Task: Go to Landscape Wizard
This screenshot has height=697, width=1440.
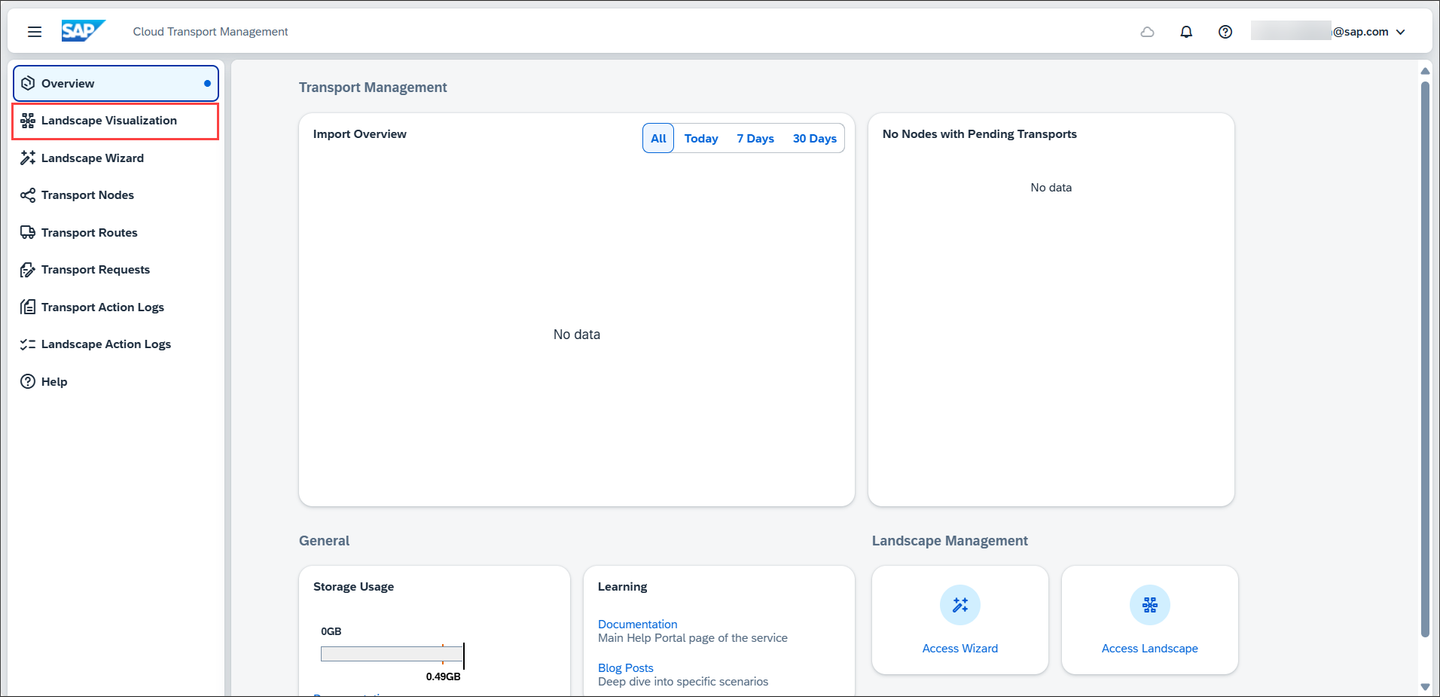Action: click(116, 158)
